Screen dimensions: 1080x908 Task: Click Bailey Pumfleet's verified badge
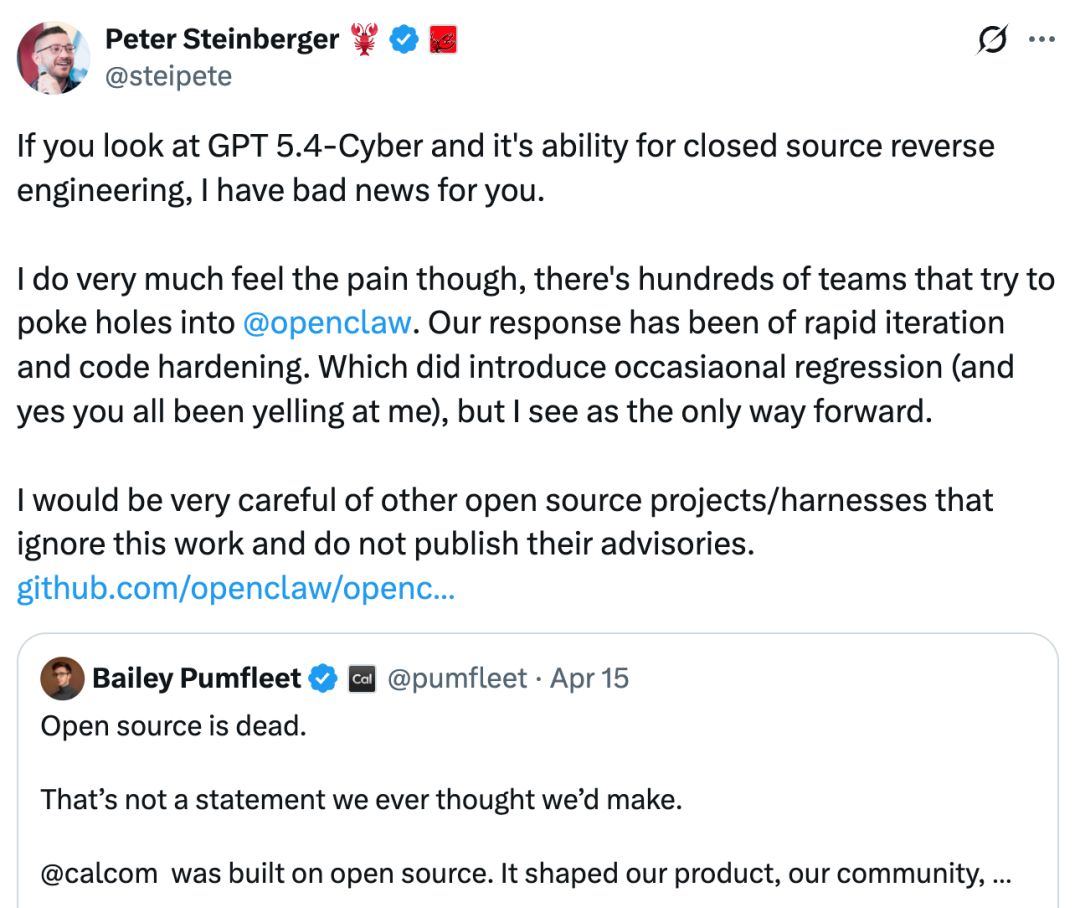(x=323, y=679)
